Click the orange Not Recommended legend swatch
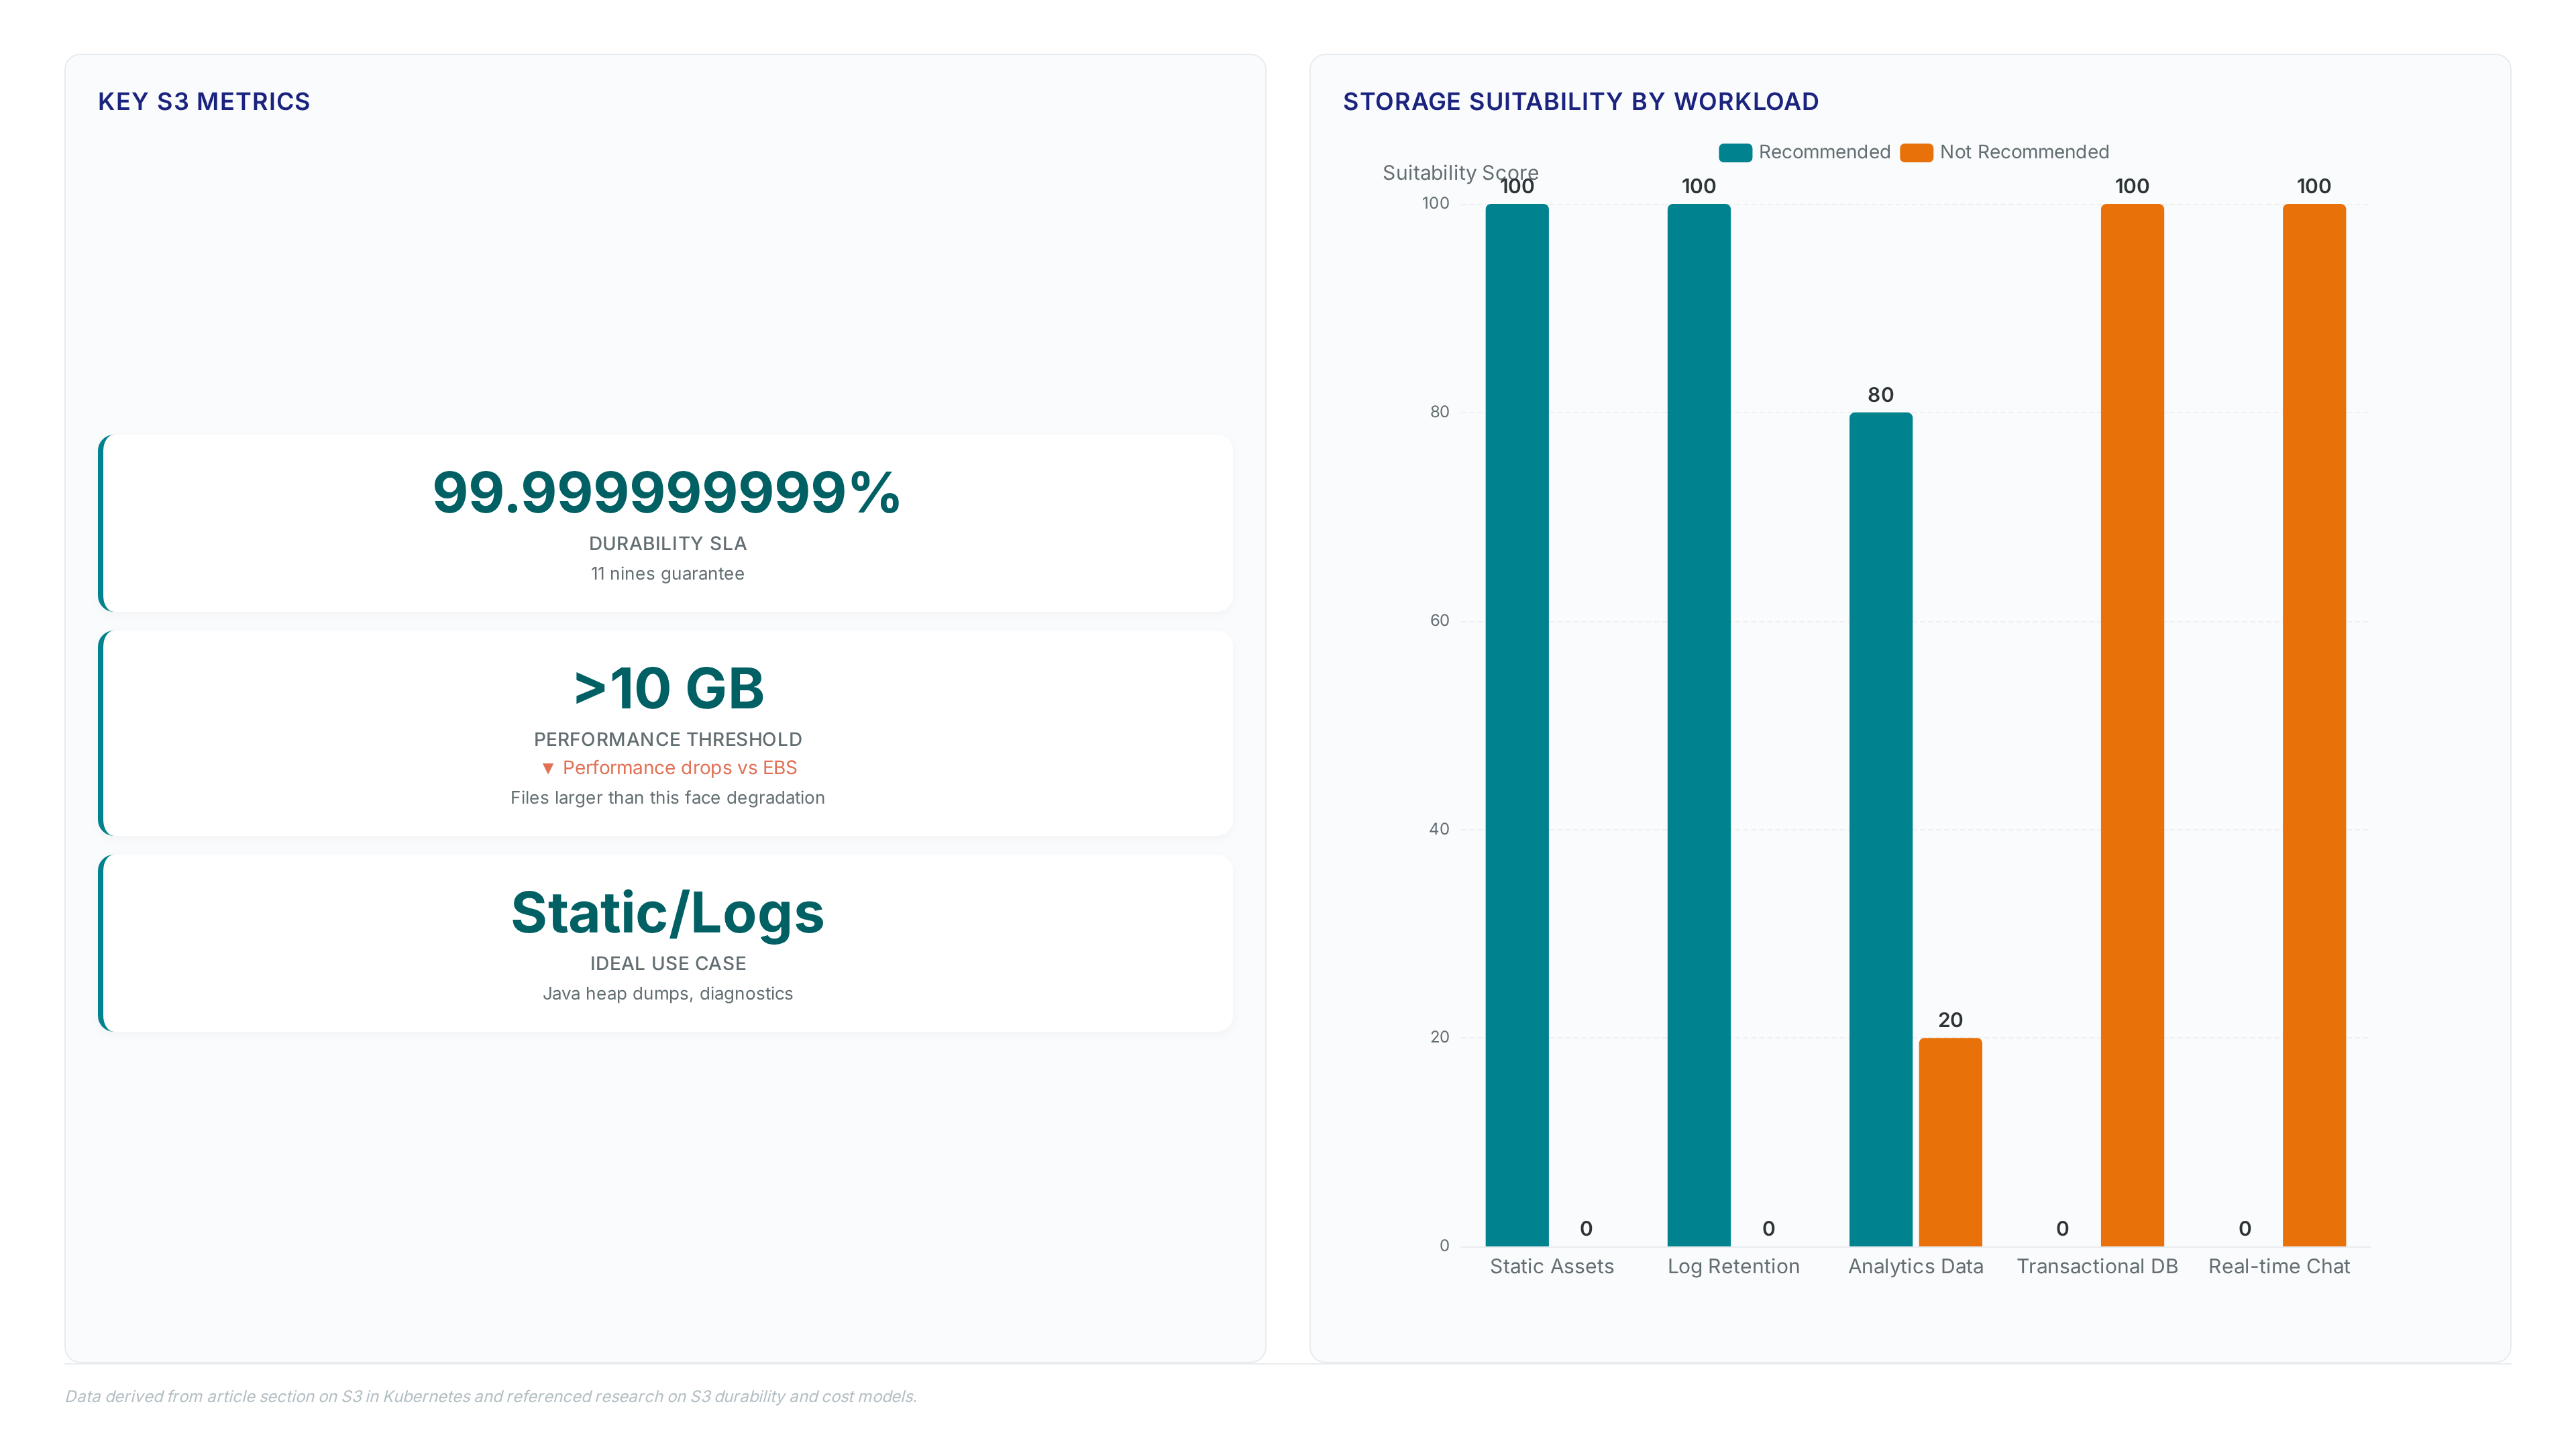Viewport: 2576px width, 1449px height. (x=1916, y=152)
